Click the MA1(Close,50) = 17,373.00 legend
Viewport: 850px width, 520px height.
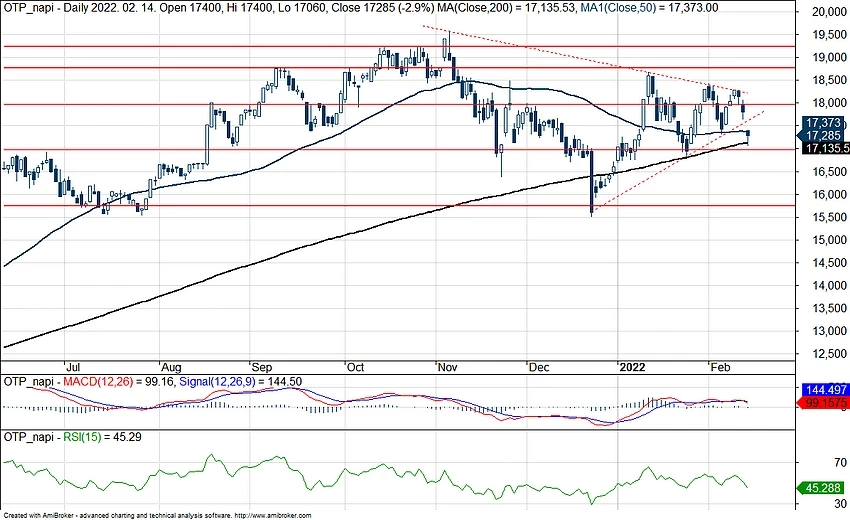pos(648,8)
